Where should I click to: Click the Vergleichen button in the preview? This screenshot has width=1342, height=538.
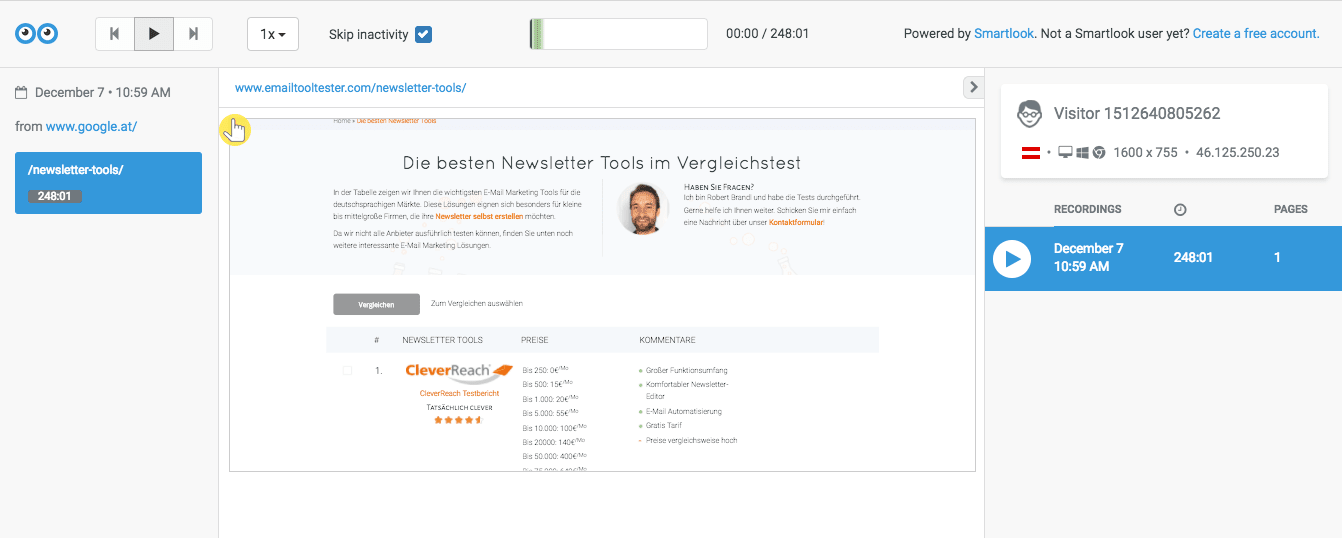[x=376, y=304]
